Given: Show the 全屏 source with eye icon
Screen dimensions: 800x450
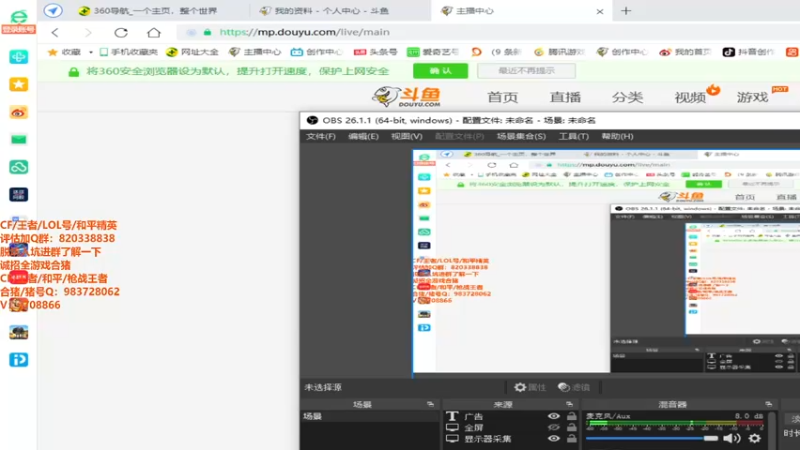Looking at the screenshot, I should coord(554,427).
